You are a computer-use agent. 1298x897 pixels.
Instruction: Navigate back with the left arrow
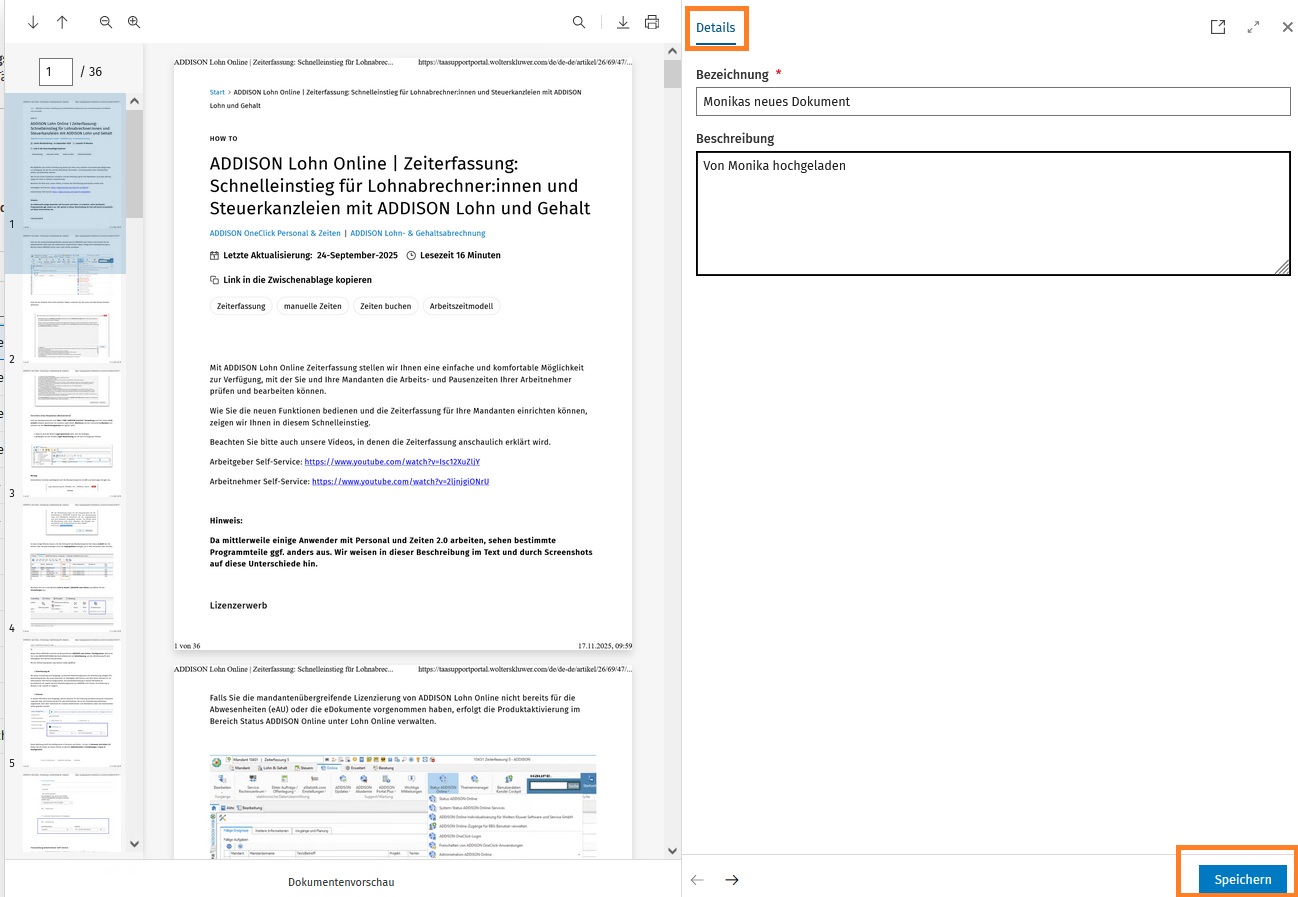coord(698,880)
